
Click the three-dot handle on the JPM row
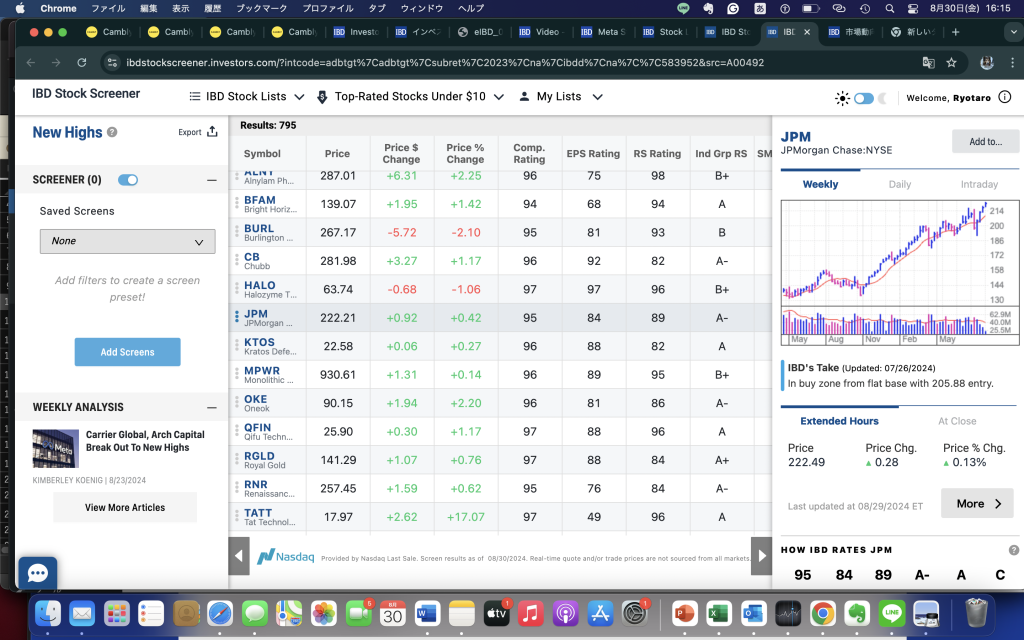point(236,318)
